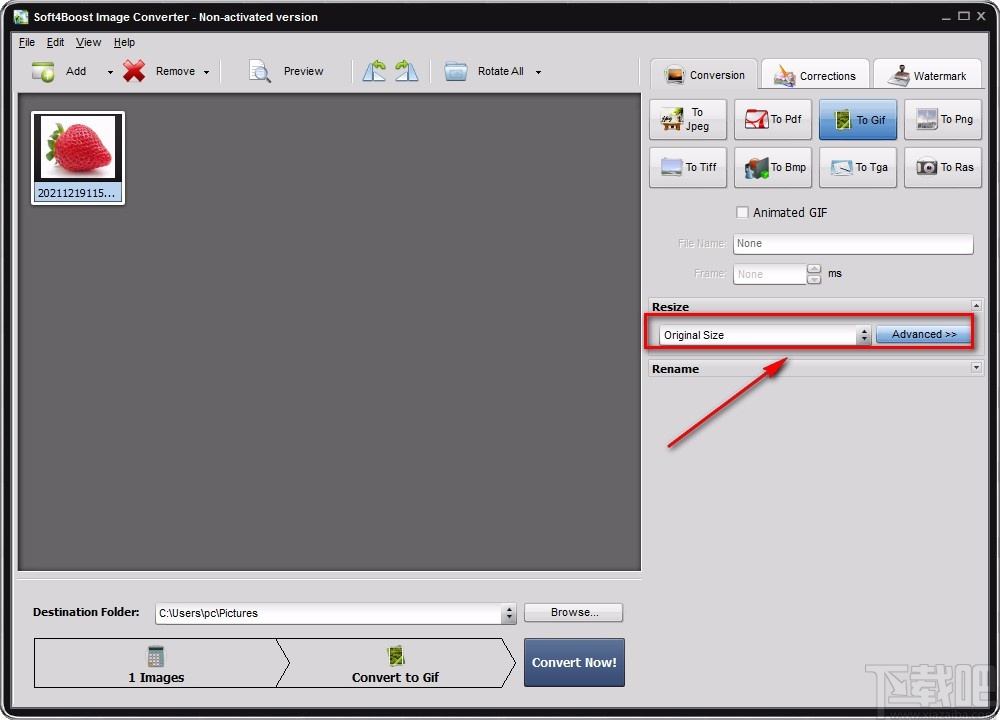Select the To Tga format
Image resolution: width=1000 pixels, height=720 pixels.
pos(858,167)
